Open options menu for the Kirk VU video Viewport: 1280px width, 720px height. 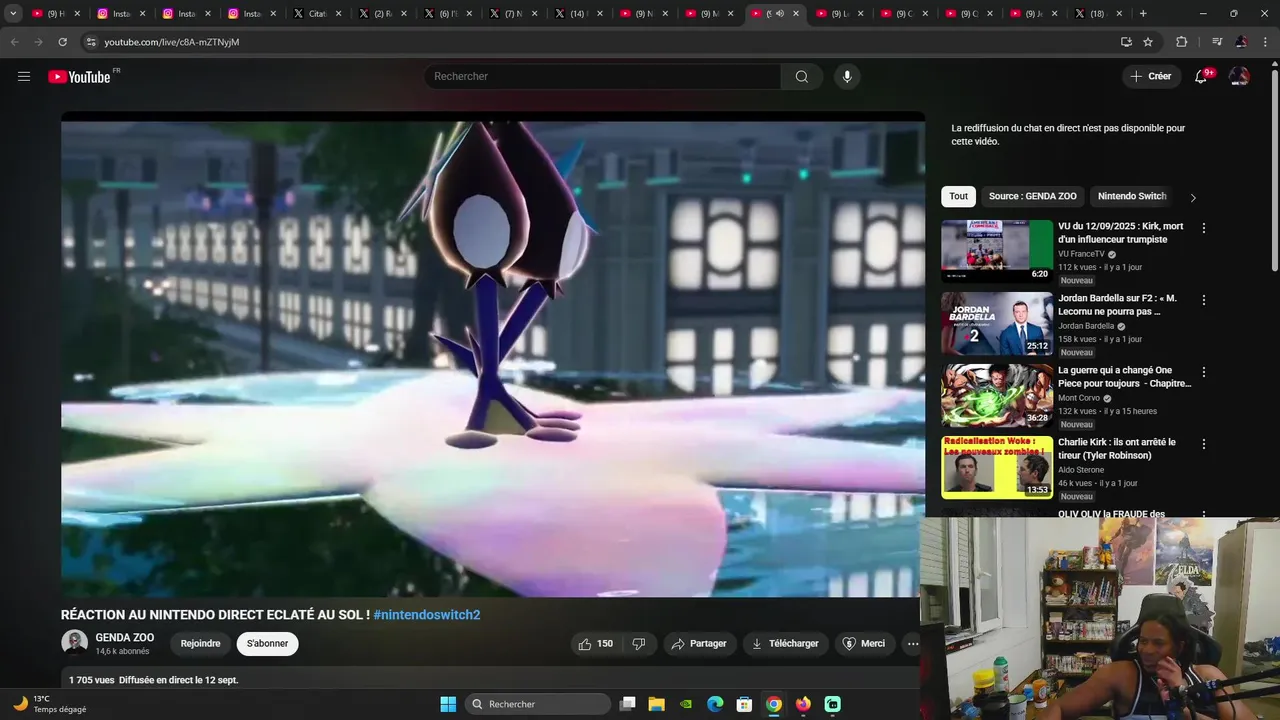[x=1204, y=228]
